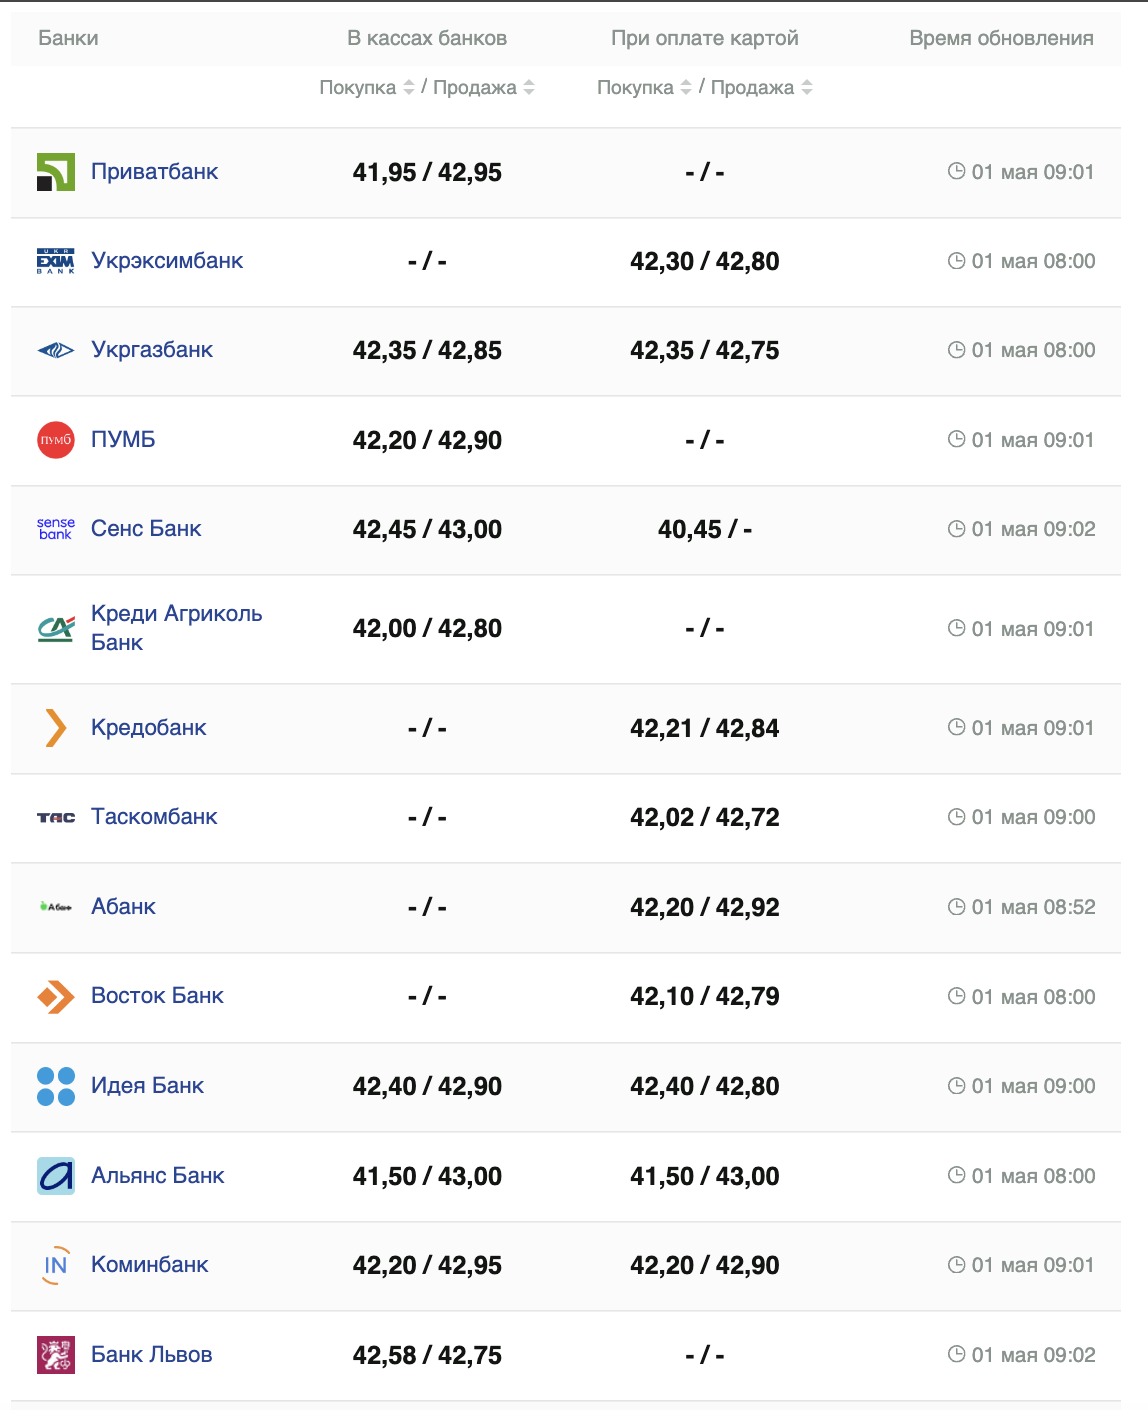The height and width of the screenshot is (1410, 1148).
Task: Click the Банк Львов crest logo
Action: click(x=56, y=1355)
